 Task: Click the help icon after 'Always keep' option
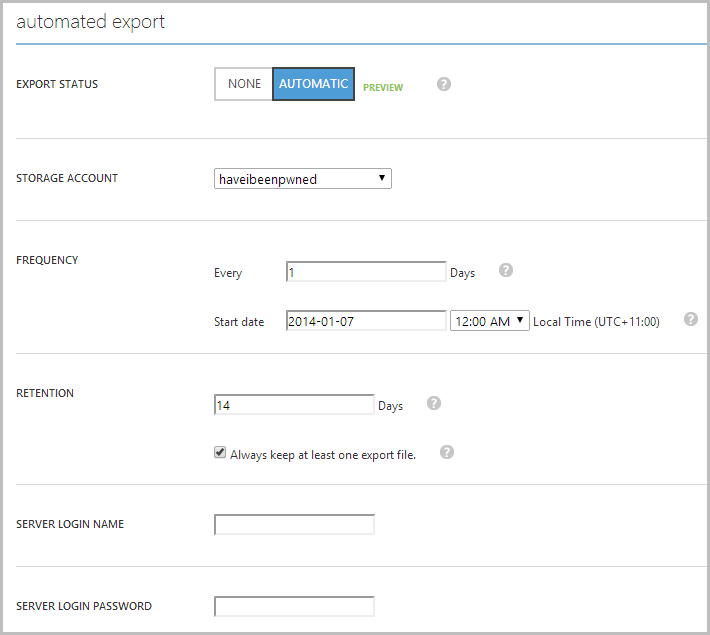pyautogui.click(x=447, y=452)
